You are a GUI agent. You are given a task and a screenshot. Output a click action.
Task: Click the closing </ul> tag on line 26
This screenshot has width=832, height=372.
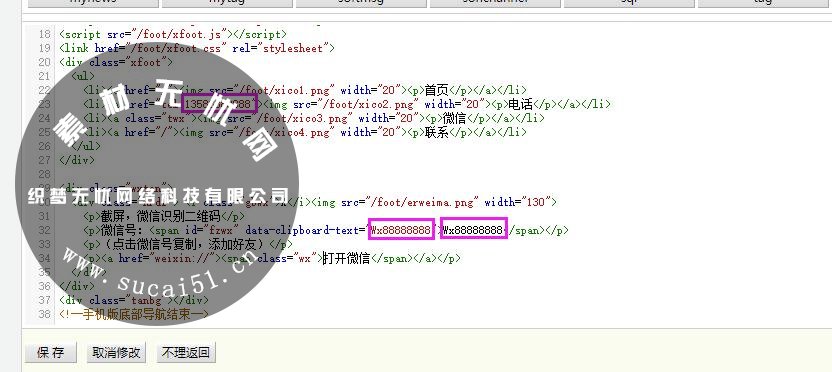[x=86, y=146]
